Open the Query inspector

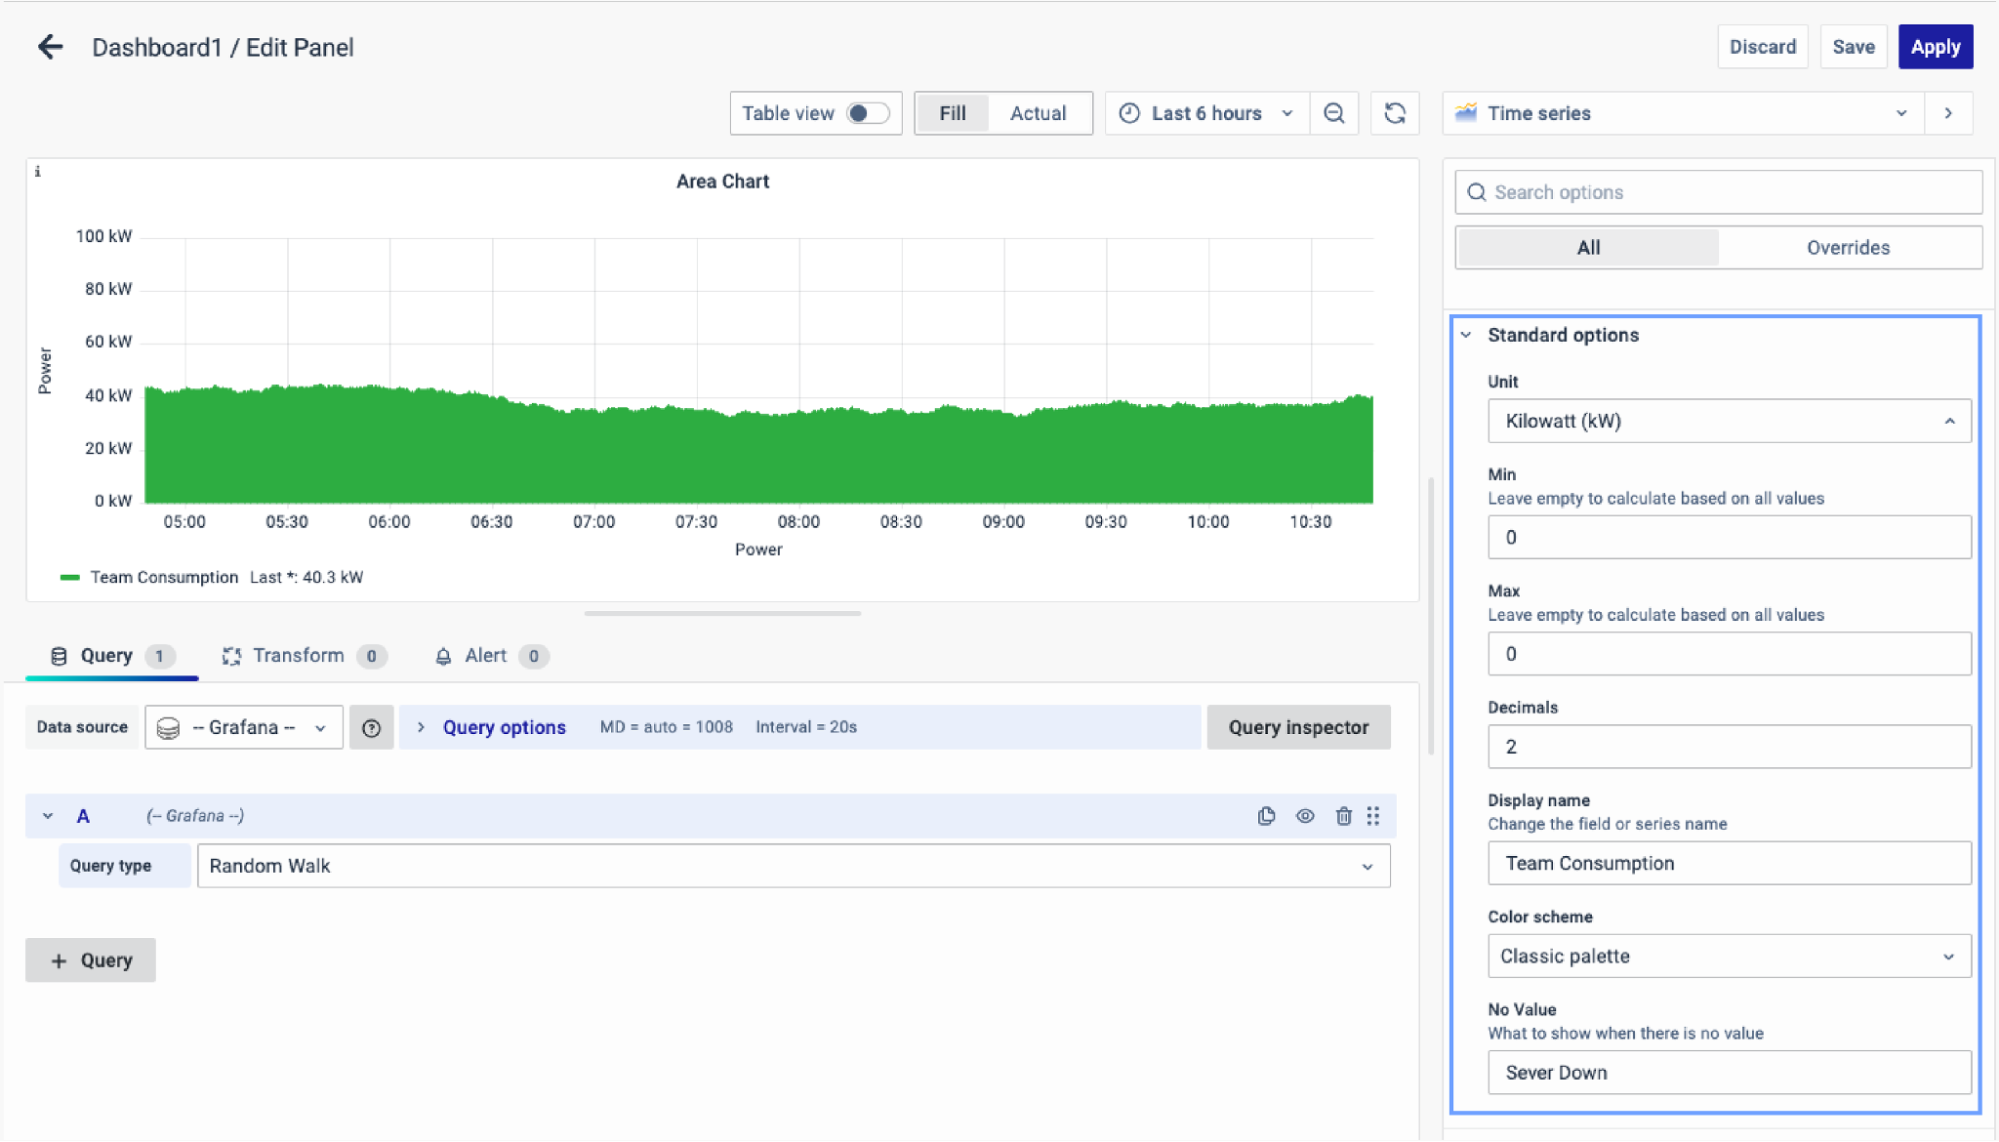coord(1297,728)
